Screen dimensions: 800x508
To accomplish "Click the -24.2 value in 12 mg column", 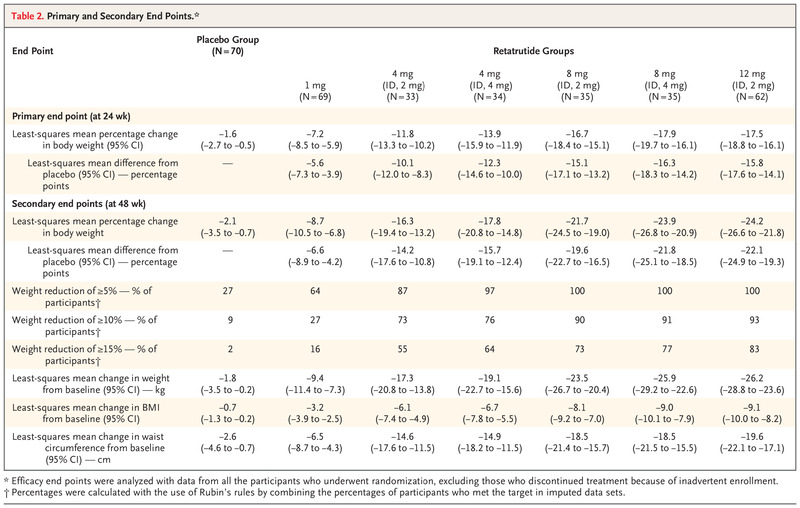I will pyautogui.click(x=752, y=221).
